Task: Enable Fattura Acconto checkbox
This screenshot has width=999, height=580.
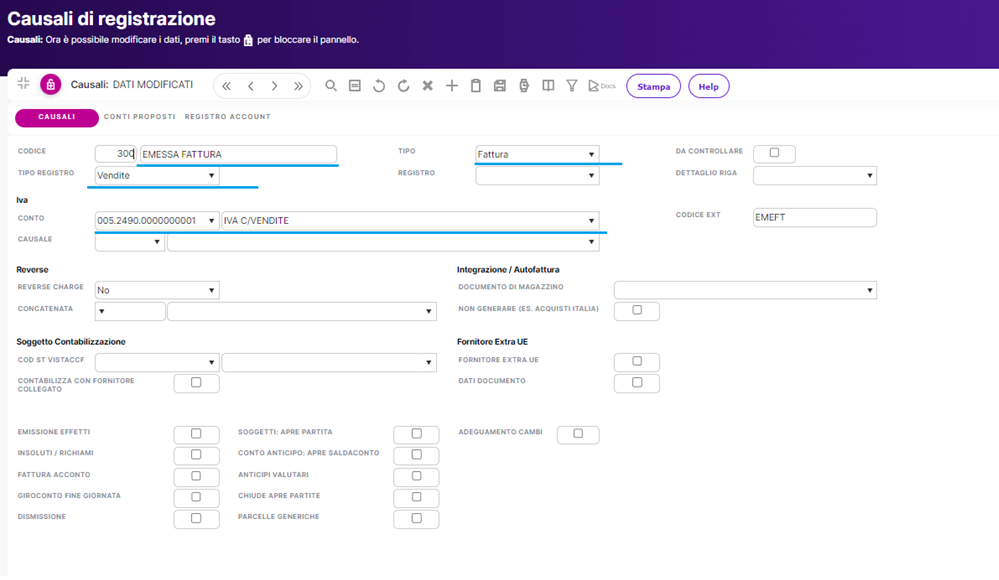Action: pyautogui.click(x=196, y=476)
